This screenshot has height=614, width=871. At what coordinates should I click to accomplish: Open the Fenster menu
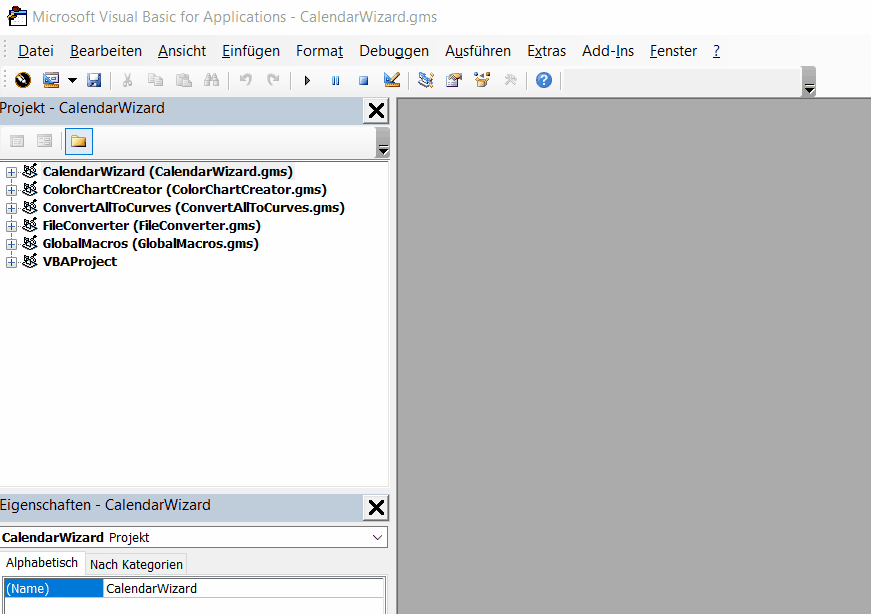click(x=673, y=51)
